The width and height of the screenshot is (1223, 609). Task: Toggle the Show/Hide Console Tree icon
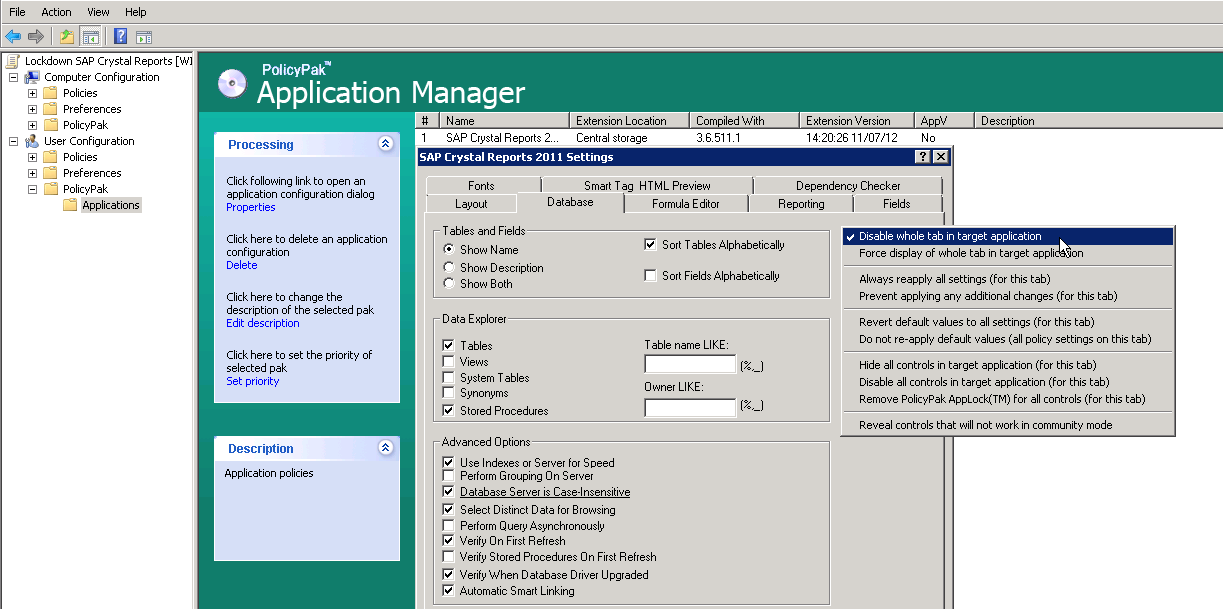point(91,37)
